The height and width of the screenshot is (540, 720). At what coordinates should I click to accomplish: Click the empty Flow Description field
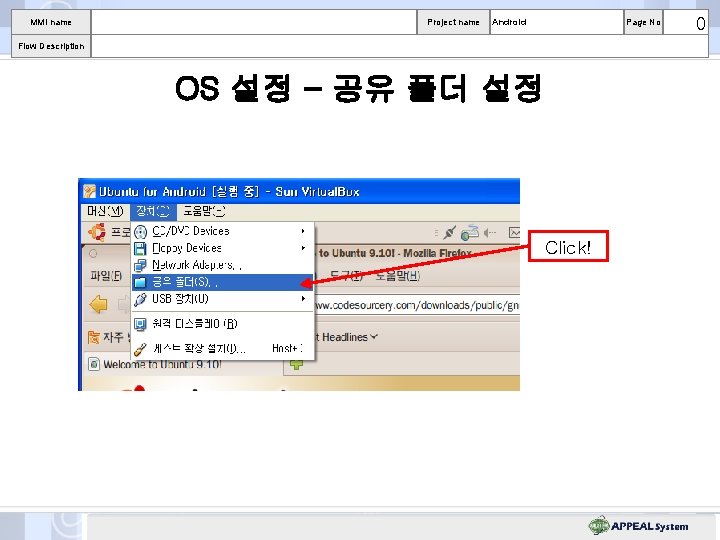399,46
